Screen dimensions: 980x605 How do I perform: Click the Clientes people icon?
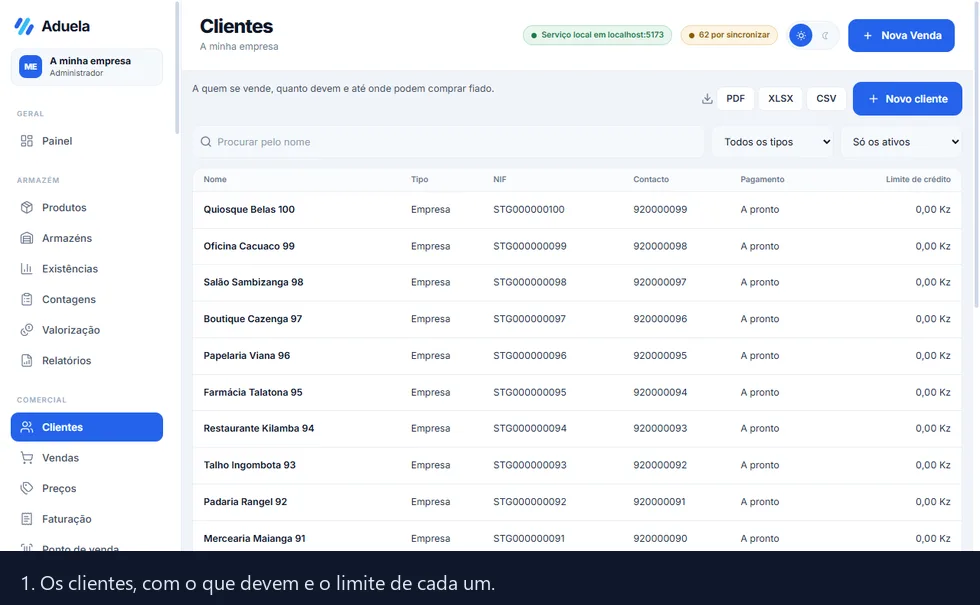tap(26, 427)
